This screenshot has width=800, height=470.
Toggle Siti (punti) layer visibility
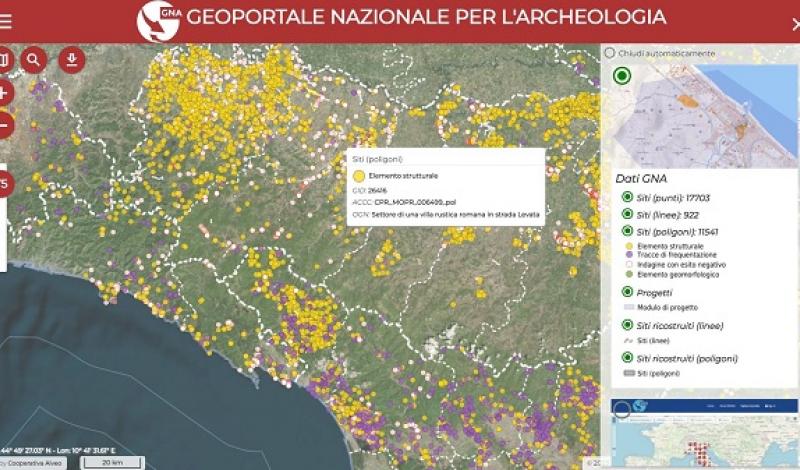(627, 197)
